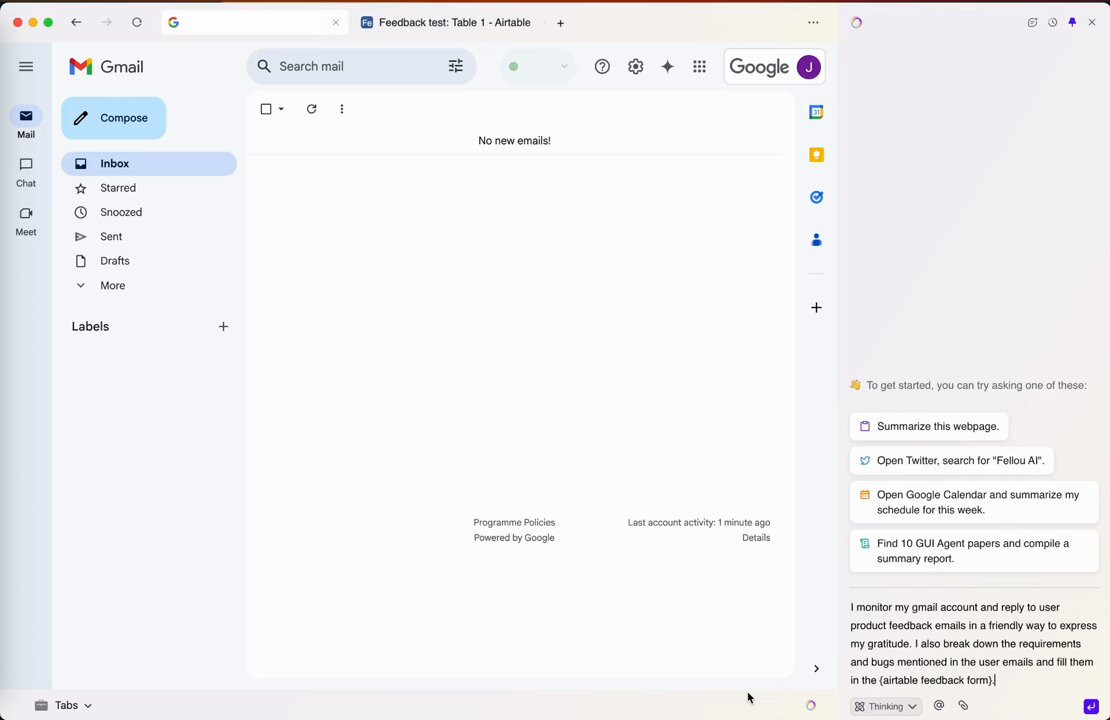Viewport: 1110px width, 720px height.
Task: Click the Powered by Google link
Action: click(514, 538)
